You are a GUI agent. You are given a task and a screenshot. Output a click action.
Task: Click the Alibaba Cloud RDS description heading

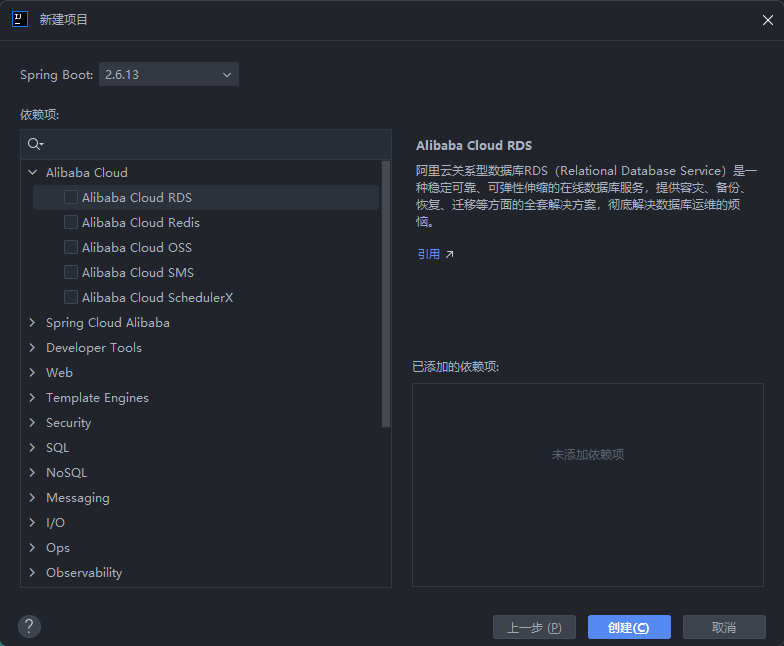[474, 146]
